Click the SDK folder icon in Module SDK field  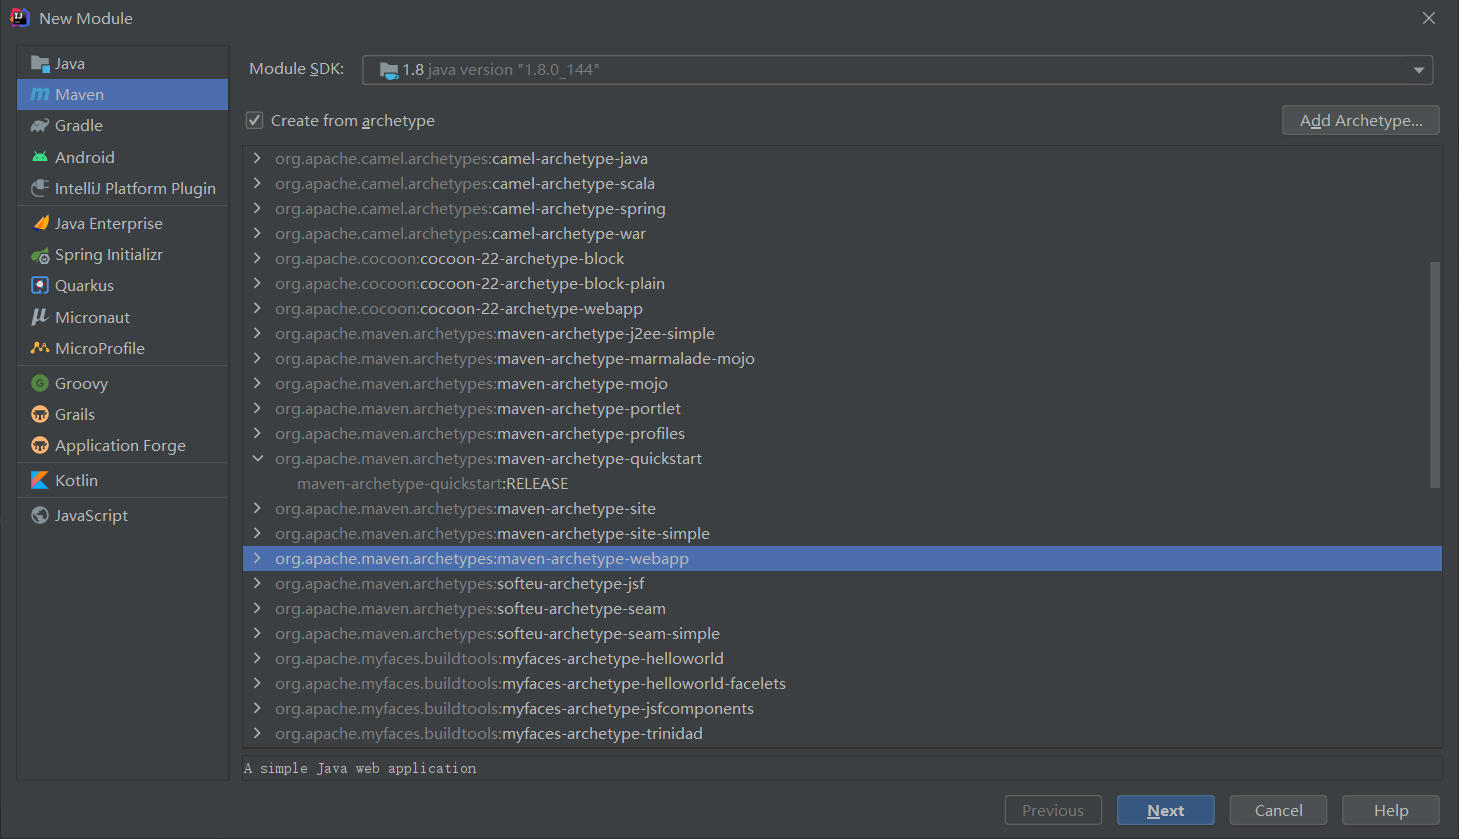point(389,70)
